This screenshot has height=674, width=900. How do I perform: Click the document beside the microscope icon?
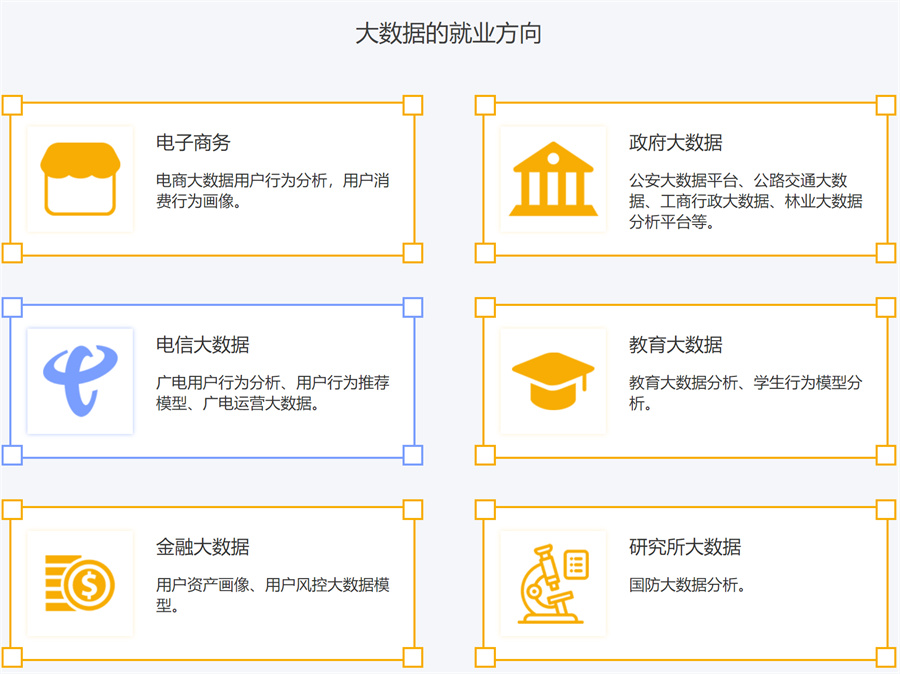pyautogui.click(x=575, y=567)
